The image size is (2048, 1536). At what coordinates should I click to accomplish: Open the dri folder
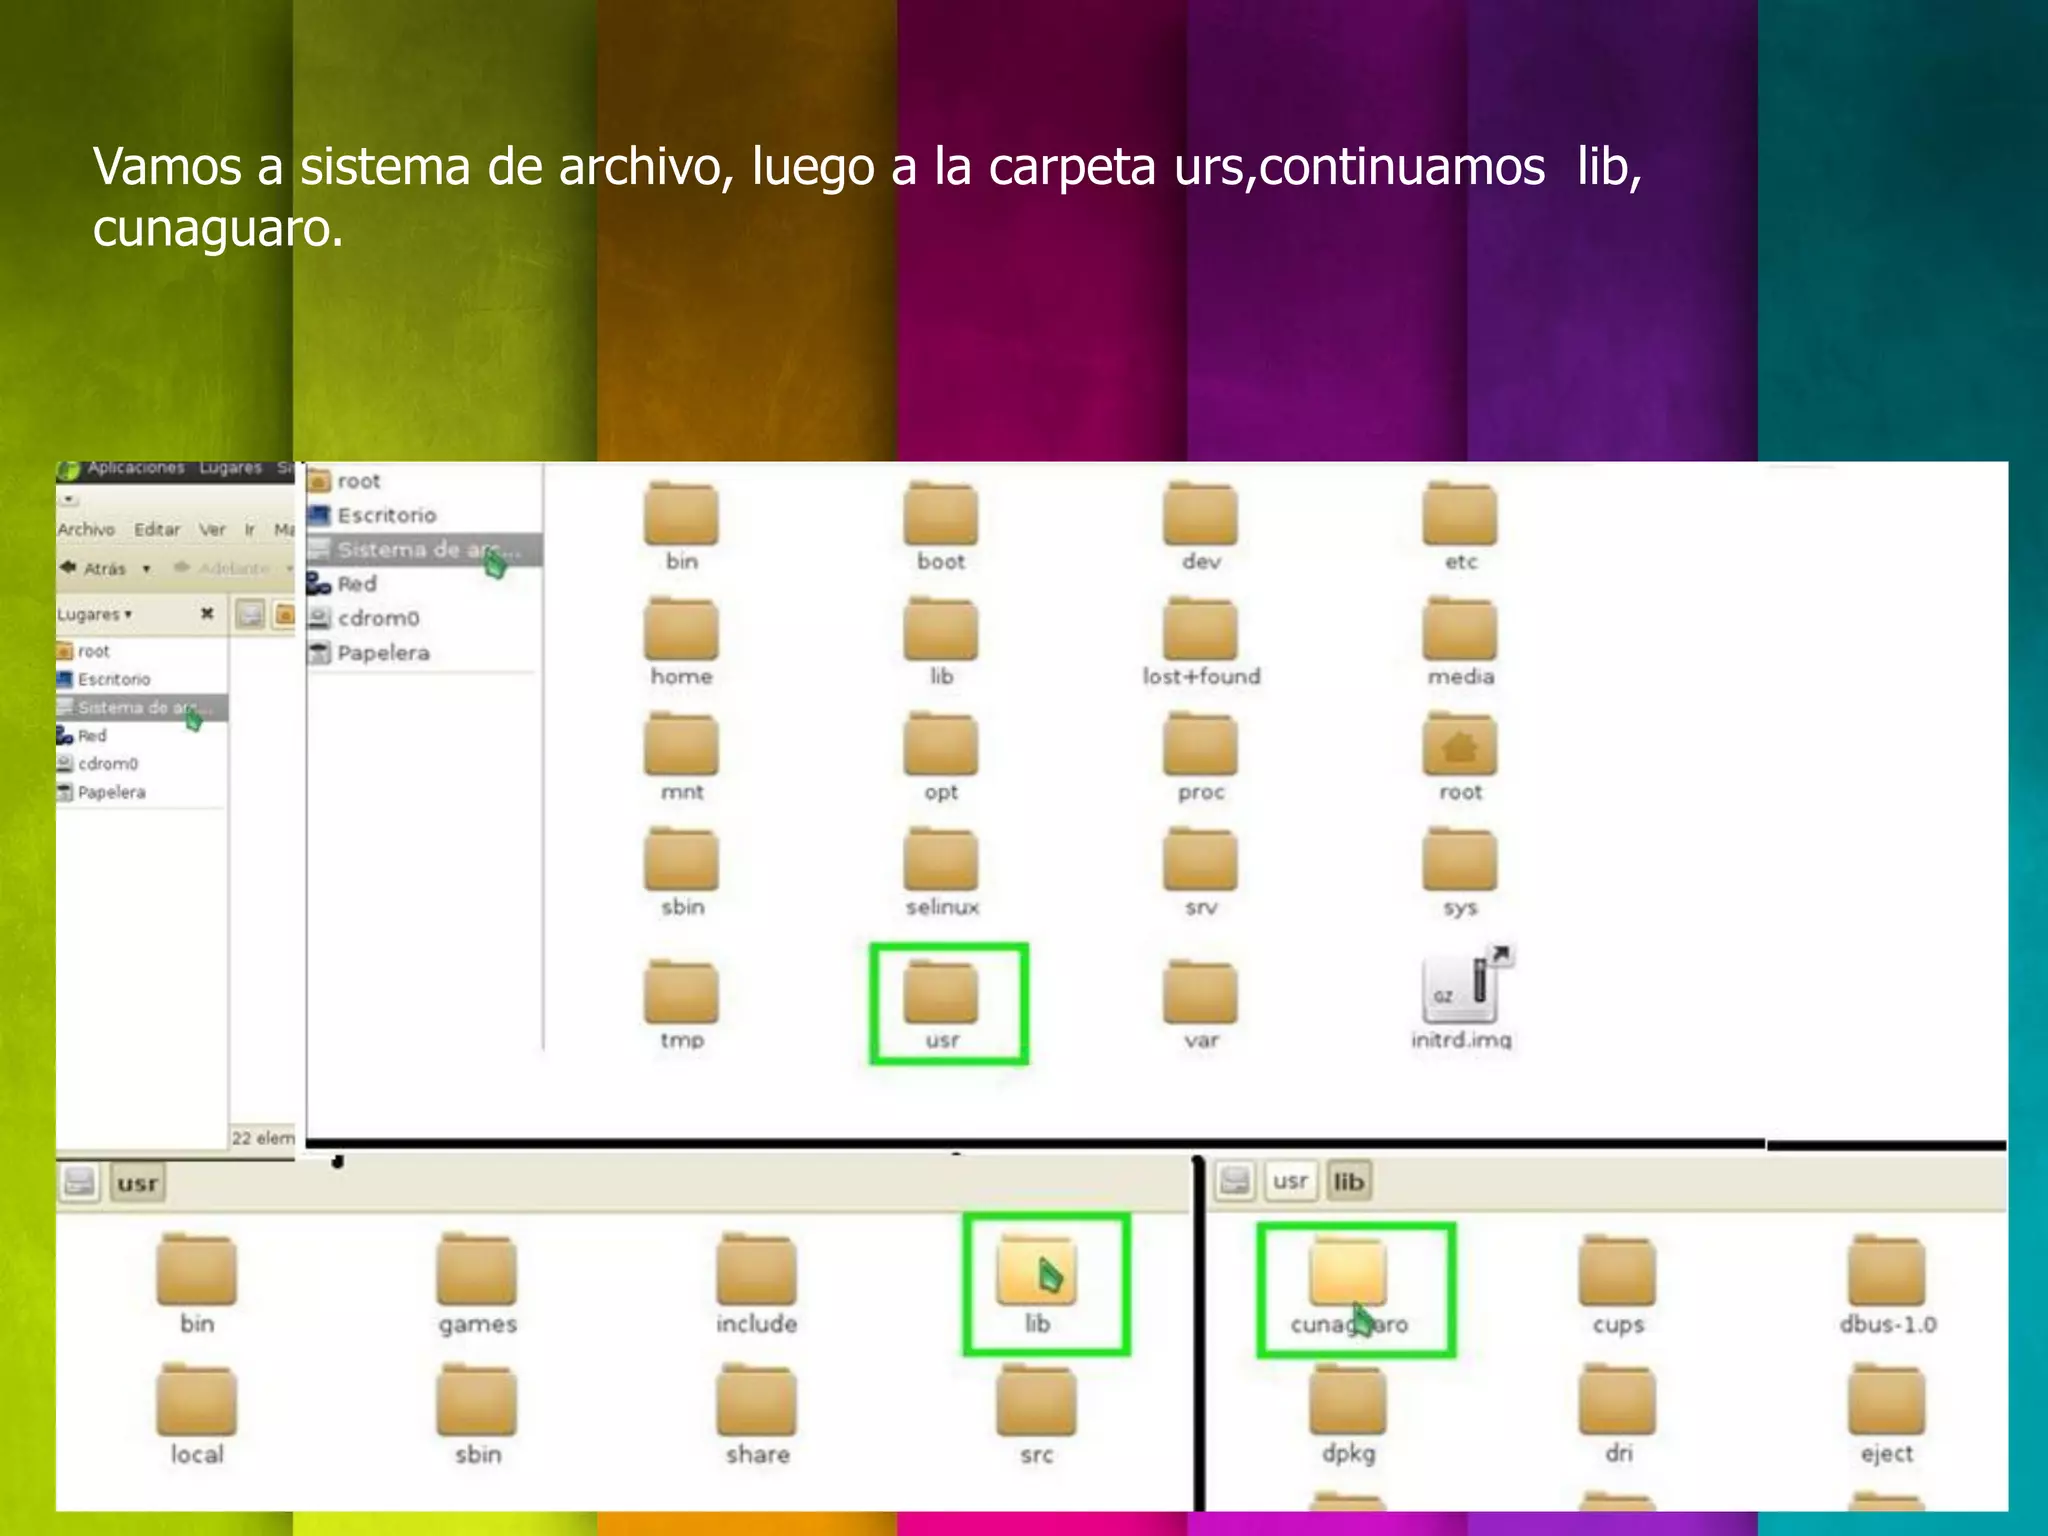1618,1416
